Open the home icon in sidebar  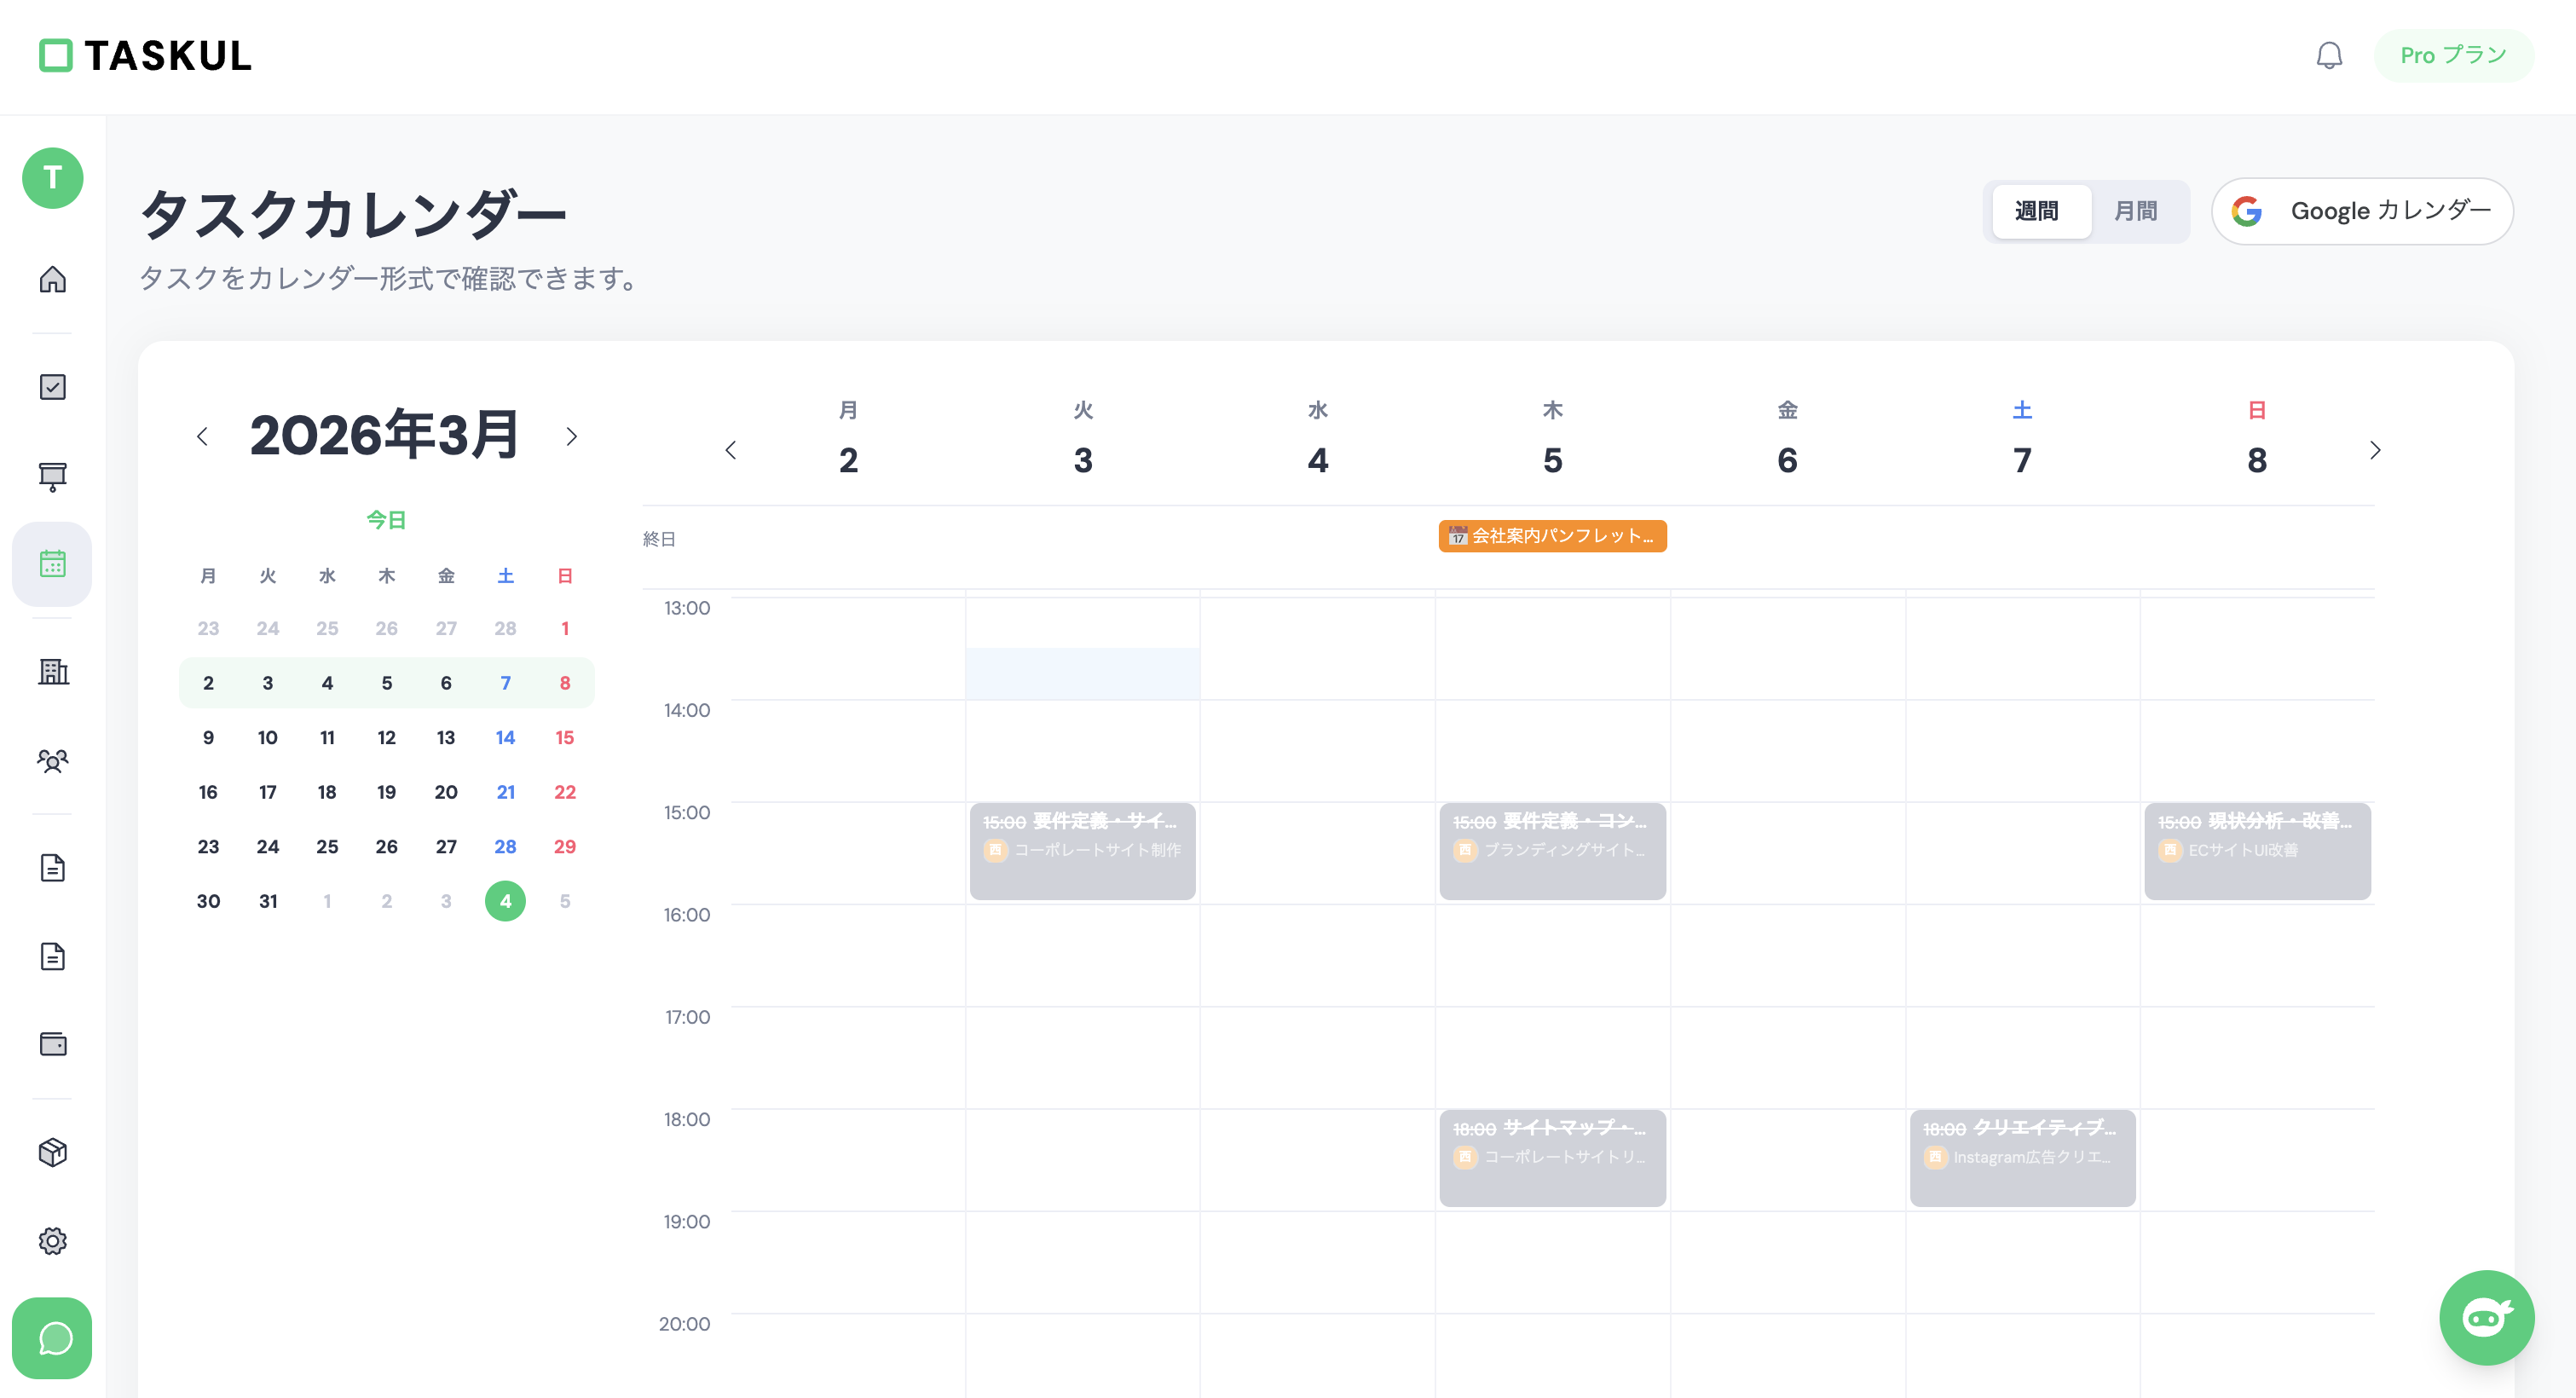pyautogui.click(x=53, y=279)
